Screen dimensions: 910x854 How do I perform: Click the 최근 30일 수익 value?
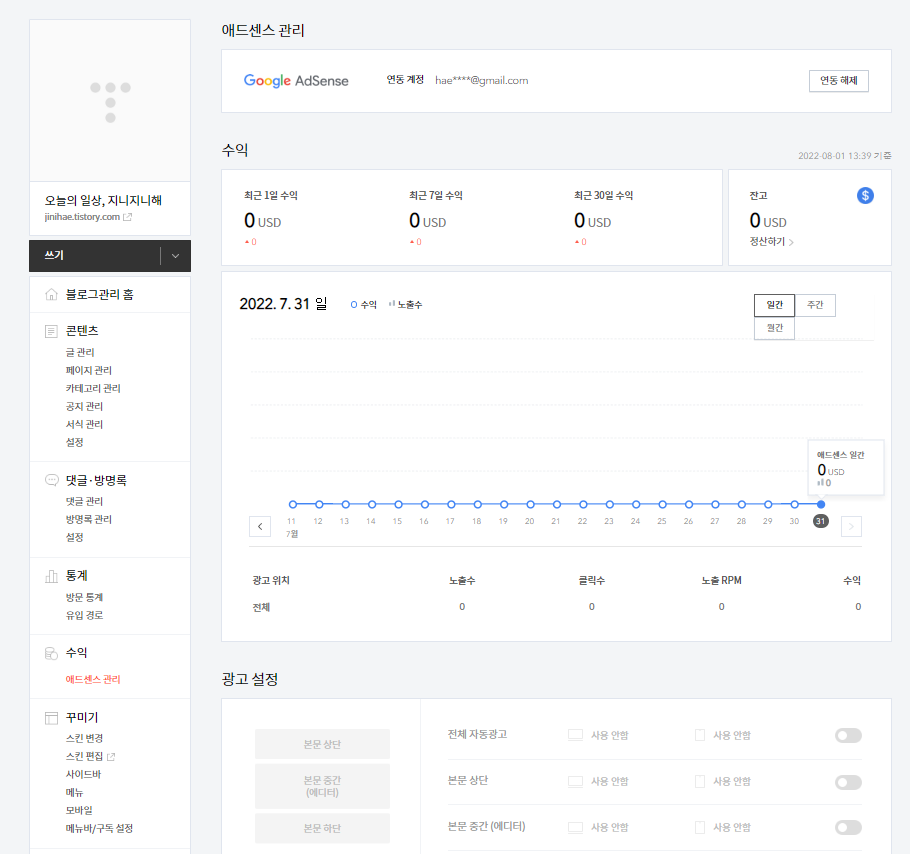(x=592, y=221)
